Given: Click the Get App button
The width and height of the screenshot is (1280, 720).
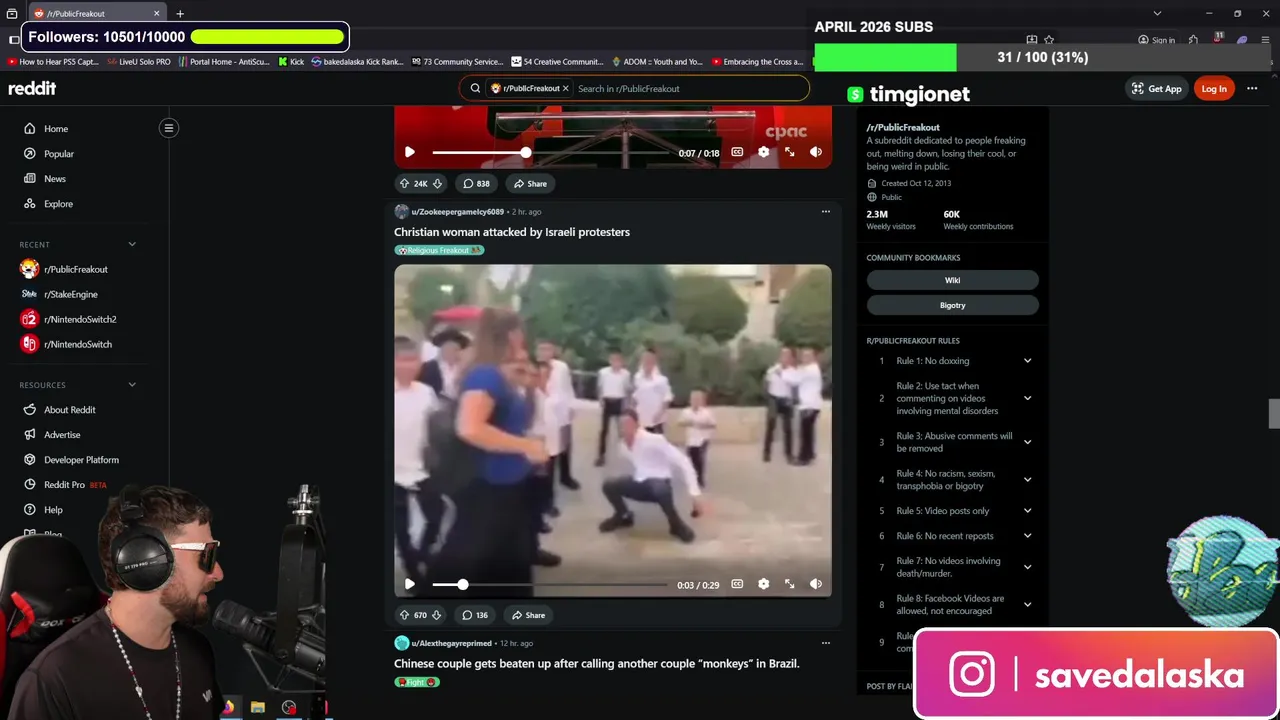Looking at the screenshot, I should click(1156, 89).
